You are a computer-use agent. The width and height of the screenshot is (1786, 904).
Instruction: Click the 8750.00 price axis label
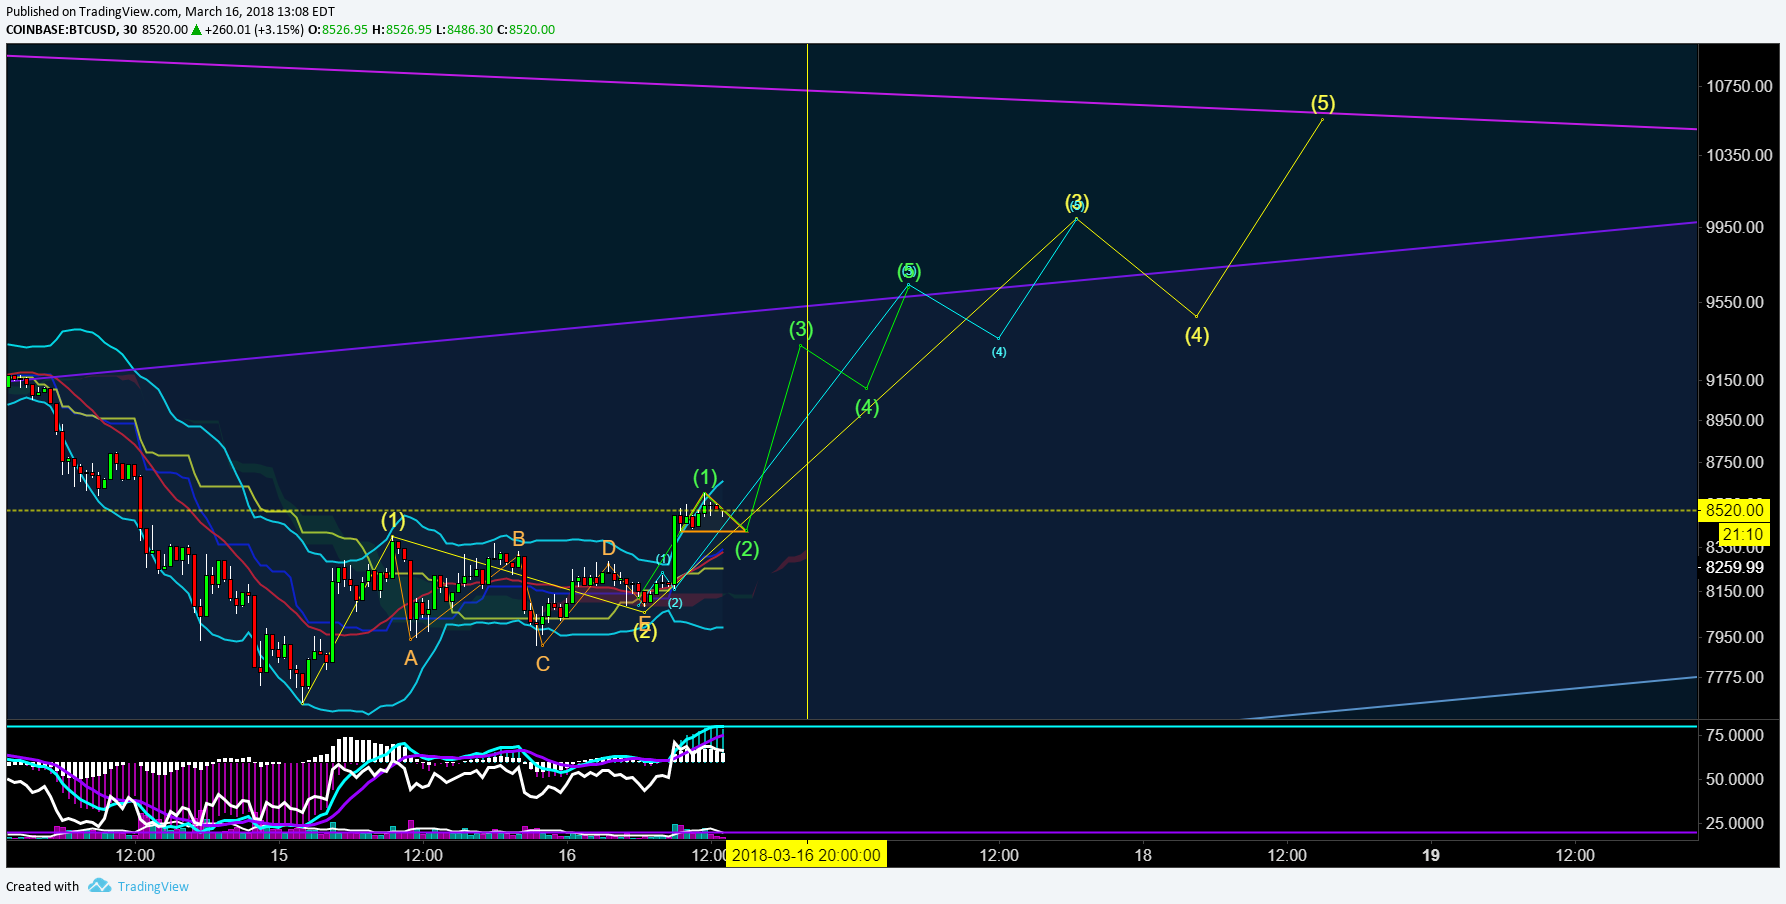pos(1735,462)
